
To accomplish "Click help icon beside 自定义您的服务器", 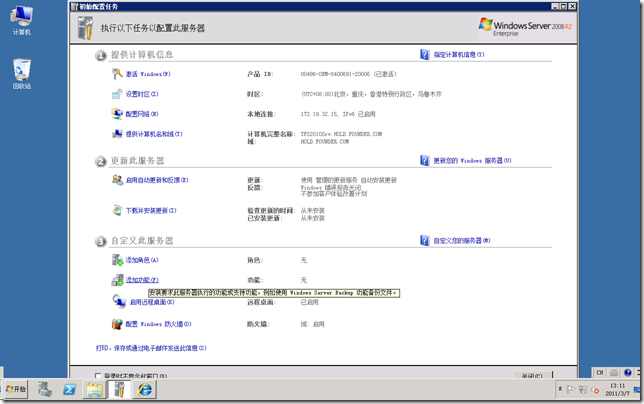I will (x=424, y=241).
